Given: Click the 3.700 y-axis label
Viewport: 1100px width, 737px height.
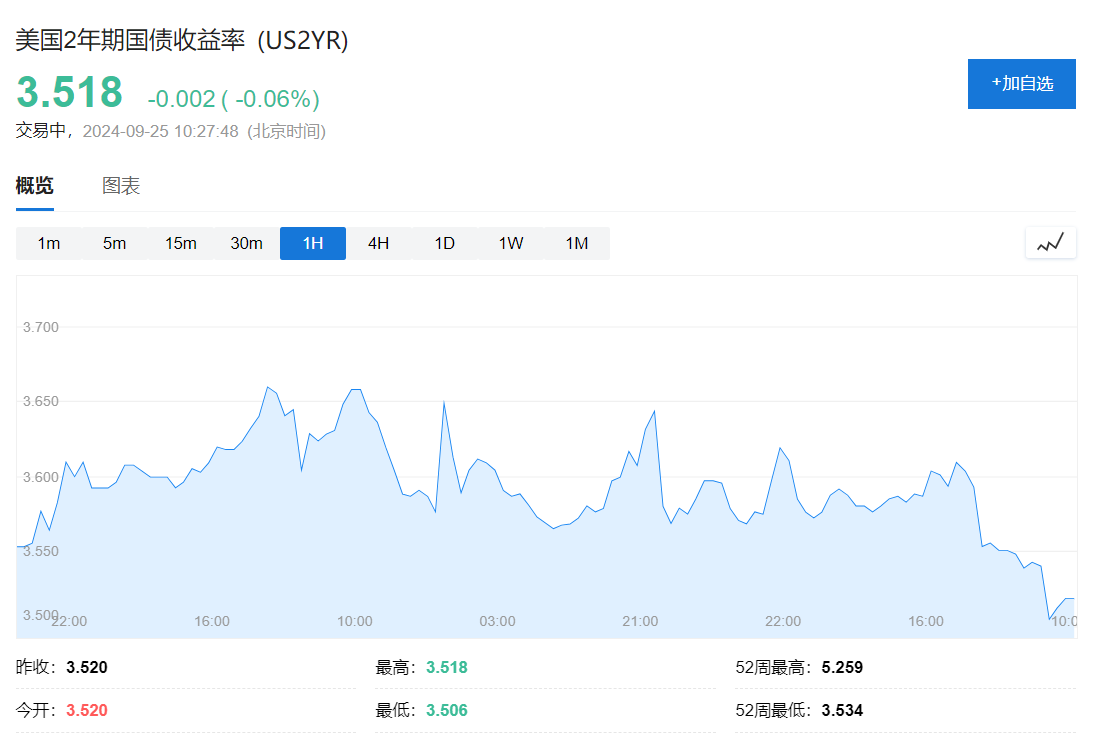Looking at the screenshot, I should tap(41, 327).
